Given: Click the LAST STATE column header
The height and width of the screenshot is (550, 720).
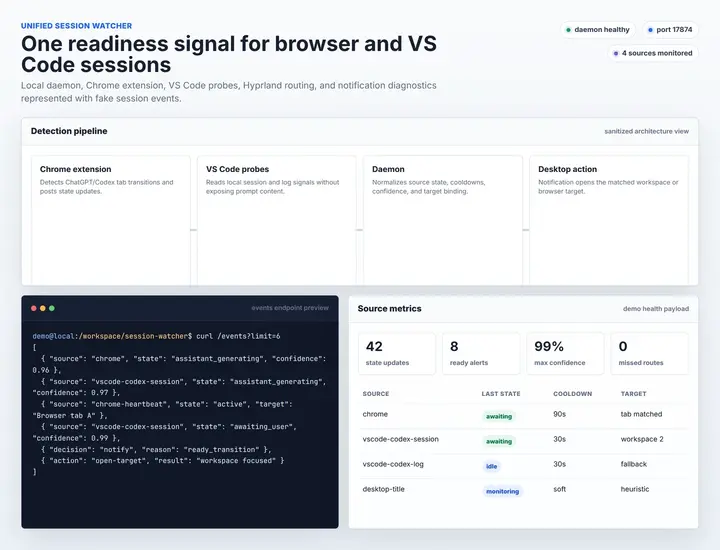Looking at the screenshot, I should (x=501, y=394).
